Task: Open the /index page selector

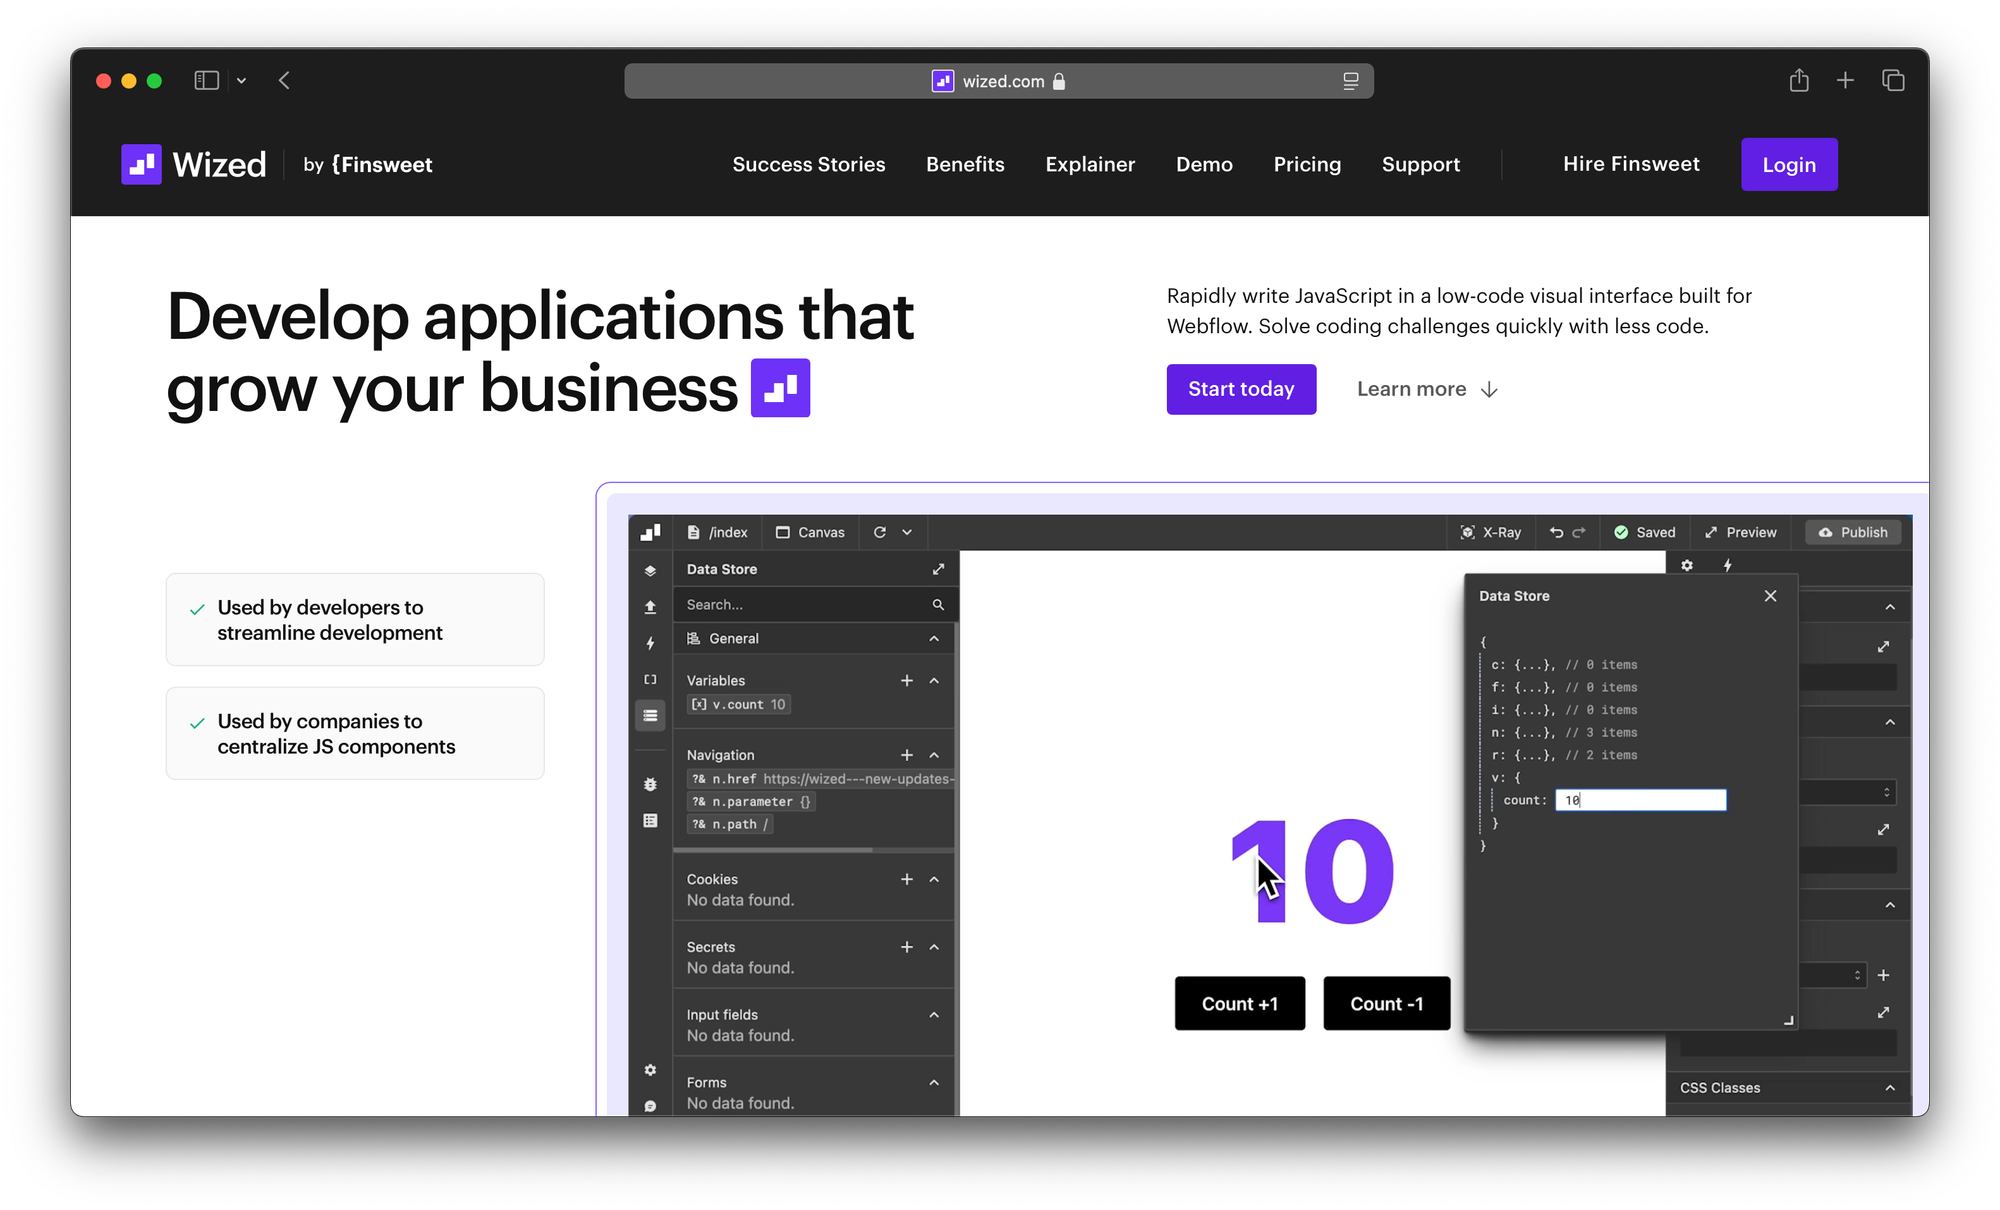Action: (x=718, y=532)
